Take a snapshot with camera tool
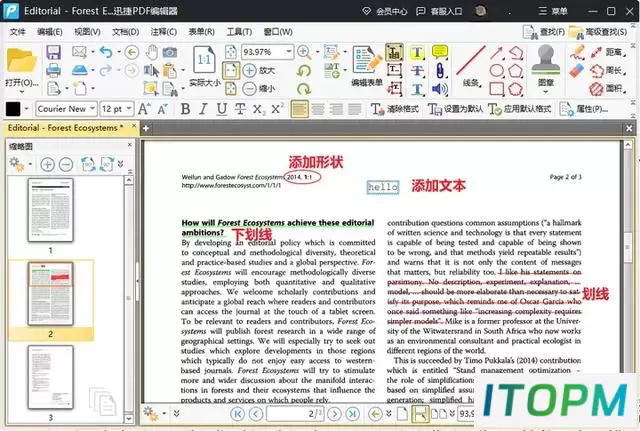The image size is (640, 431). pyautogui.click(x=169, y=52)
